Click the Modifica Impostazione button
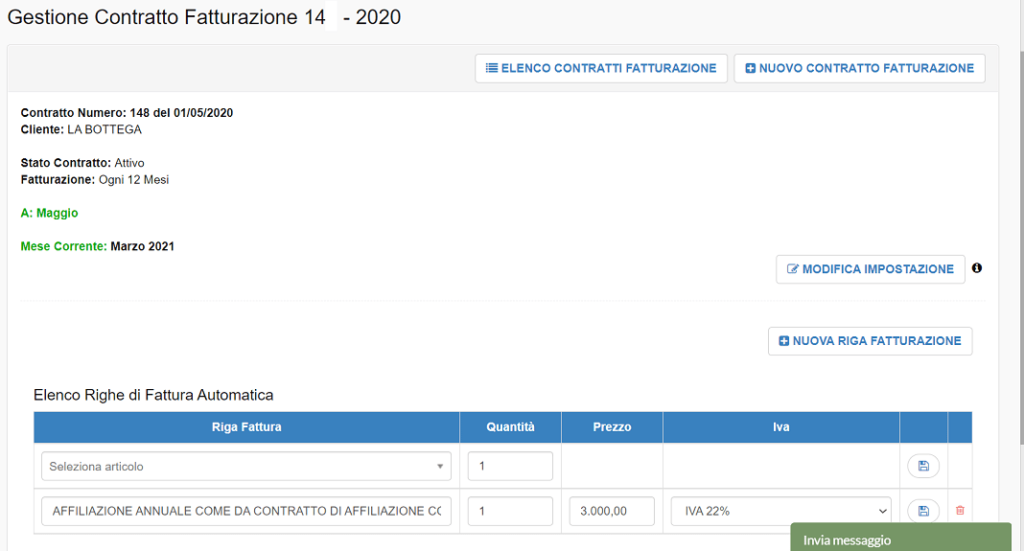Viewport: 1024px width, 551px height. (x=870, y=269)
